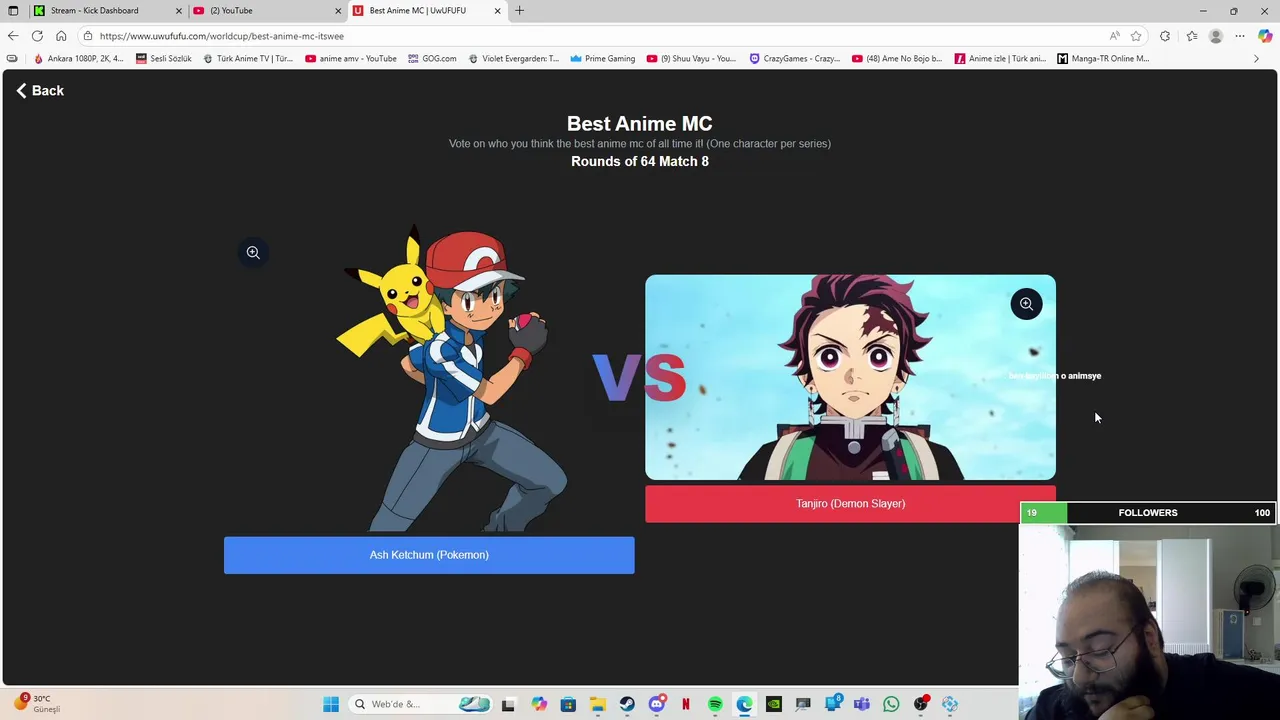Close the Best Anime MC tab
This screenshot has width=1280, height=720.
pyautogui.click(x=497, y=11)
